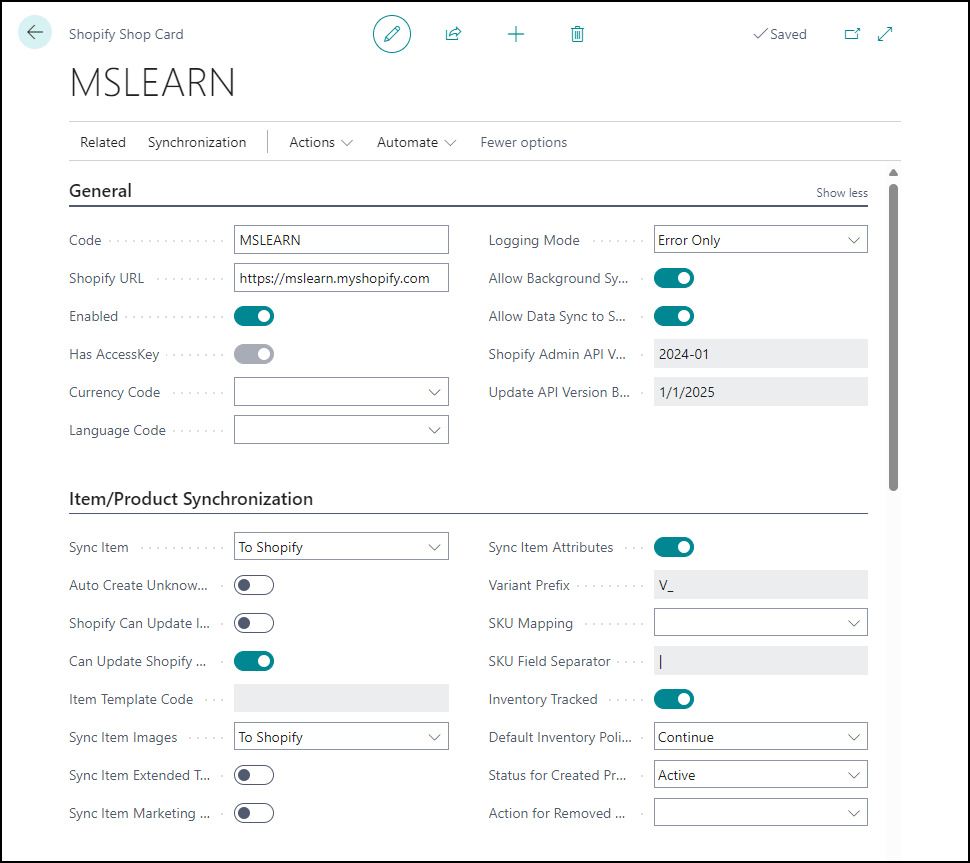Click the Shopify URL field
The width and height of the screenshot is (970, 863).
click(x=341, y=278)
